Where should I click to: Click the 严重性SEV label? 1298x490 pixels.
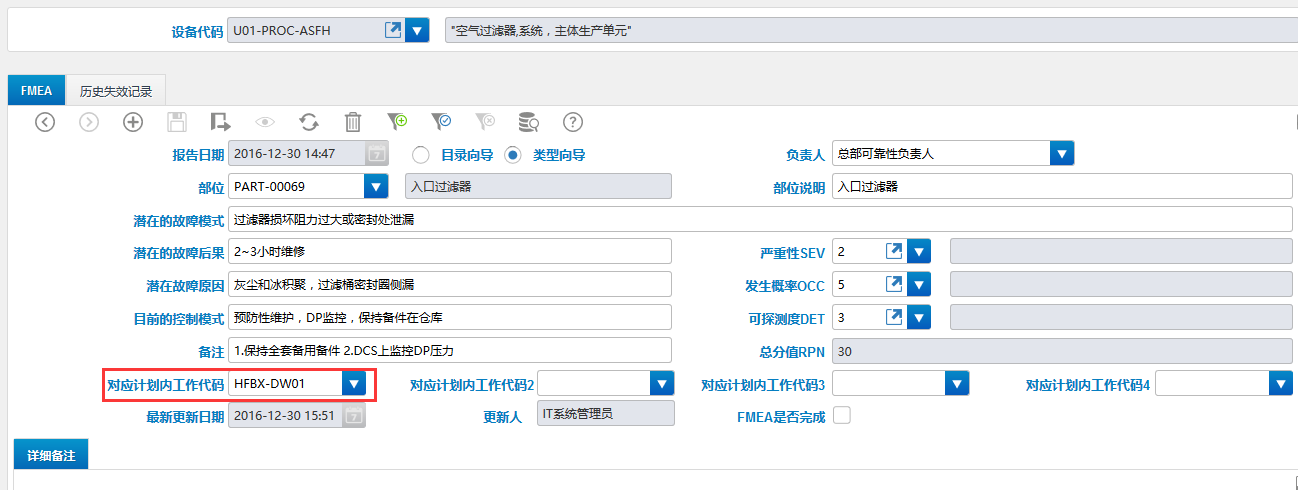click(x=792, y=253)
